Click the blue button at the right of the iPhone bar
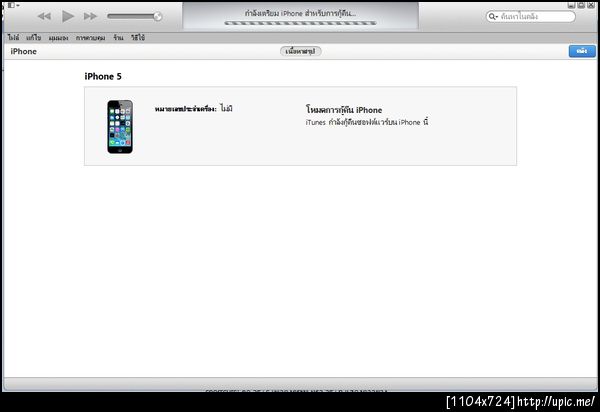The width and height of the screenshot is (600, 412). click(582, 51)
